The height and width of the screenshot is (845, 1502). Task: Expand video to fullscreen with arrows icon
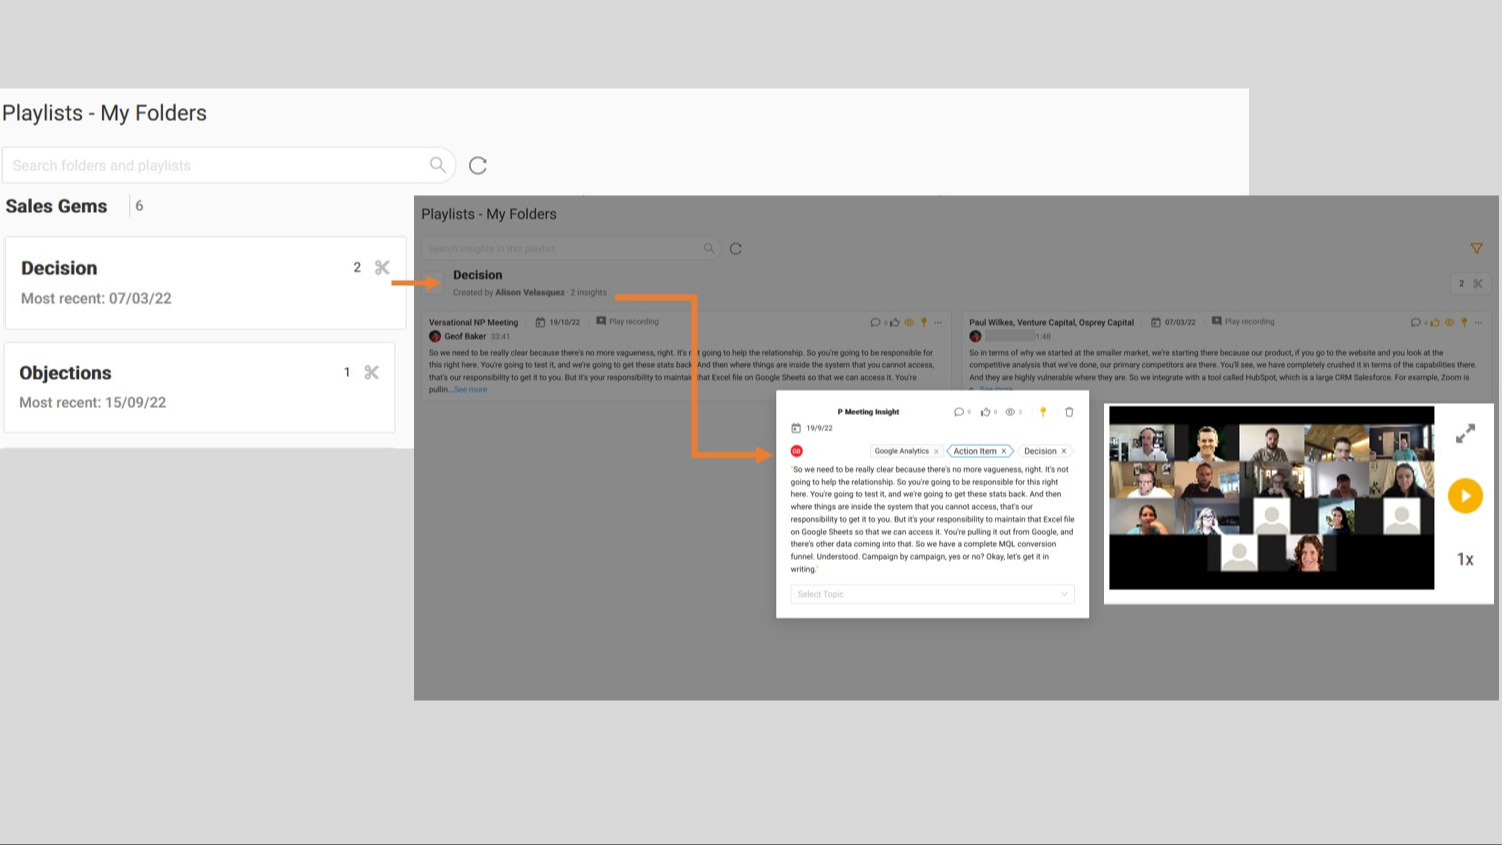(x=1465, y=434)
